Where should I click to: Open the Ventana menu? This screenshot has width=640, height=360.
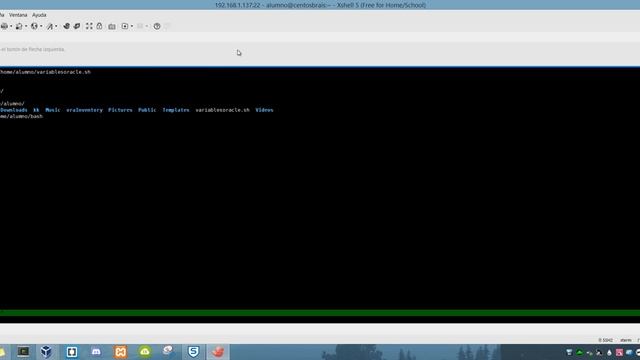click(18, 15)
